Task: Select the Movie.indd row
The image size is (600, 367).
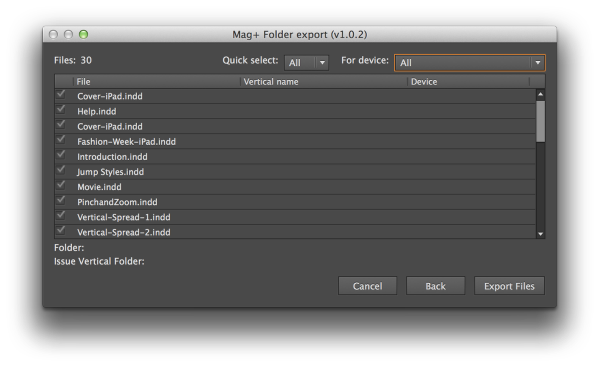Action: pos(295,187)
